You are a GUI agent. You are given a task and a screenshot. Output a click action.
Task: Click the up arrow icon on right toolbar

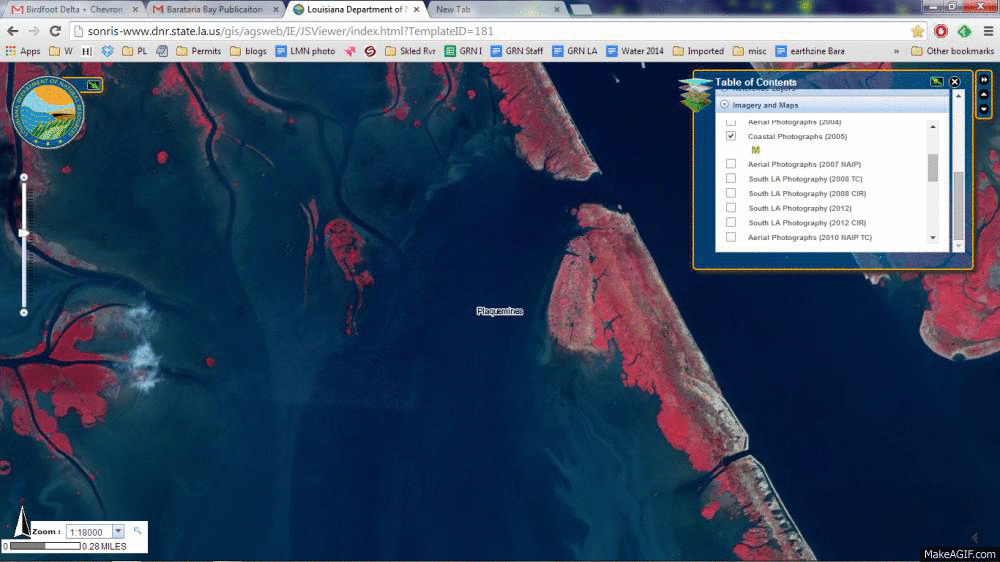pyautogui.click(x=984, y=94)
